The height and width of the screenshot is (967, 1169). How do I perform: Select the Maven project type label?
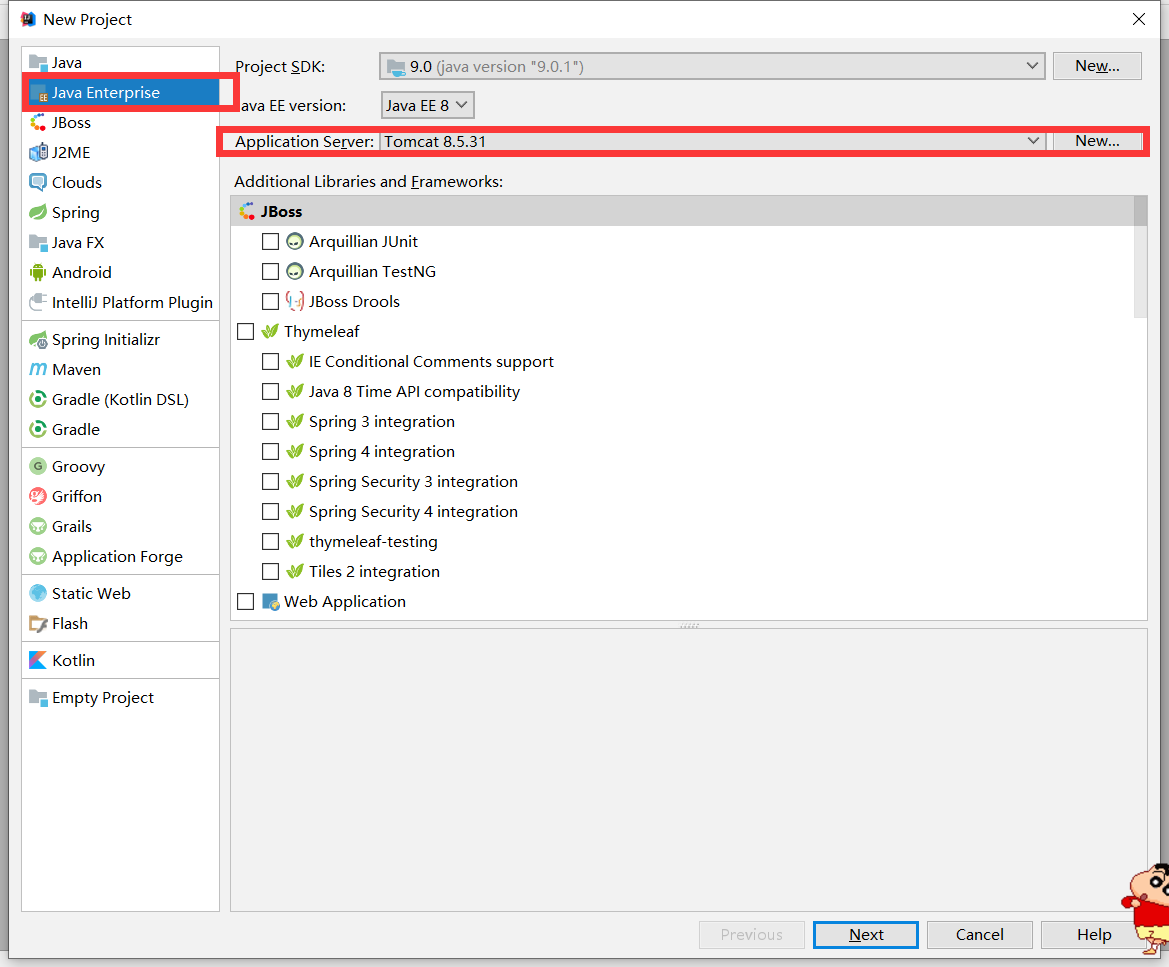click(76, 370)
